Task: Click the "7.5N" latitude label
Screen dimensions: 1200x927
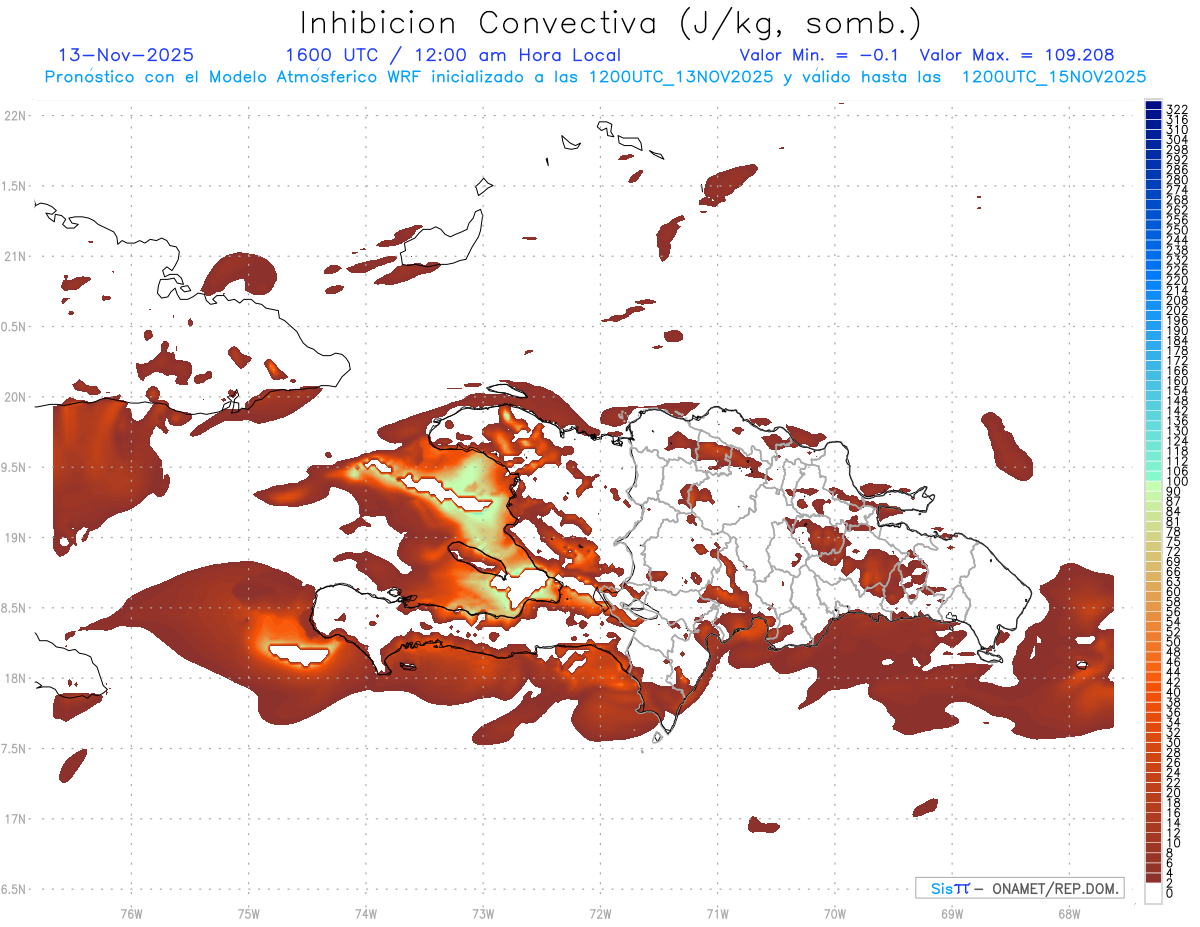Action: coord(15,749)
